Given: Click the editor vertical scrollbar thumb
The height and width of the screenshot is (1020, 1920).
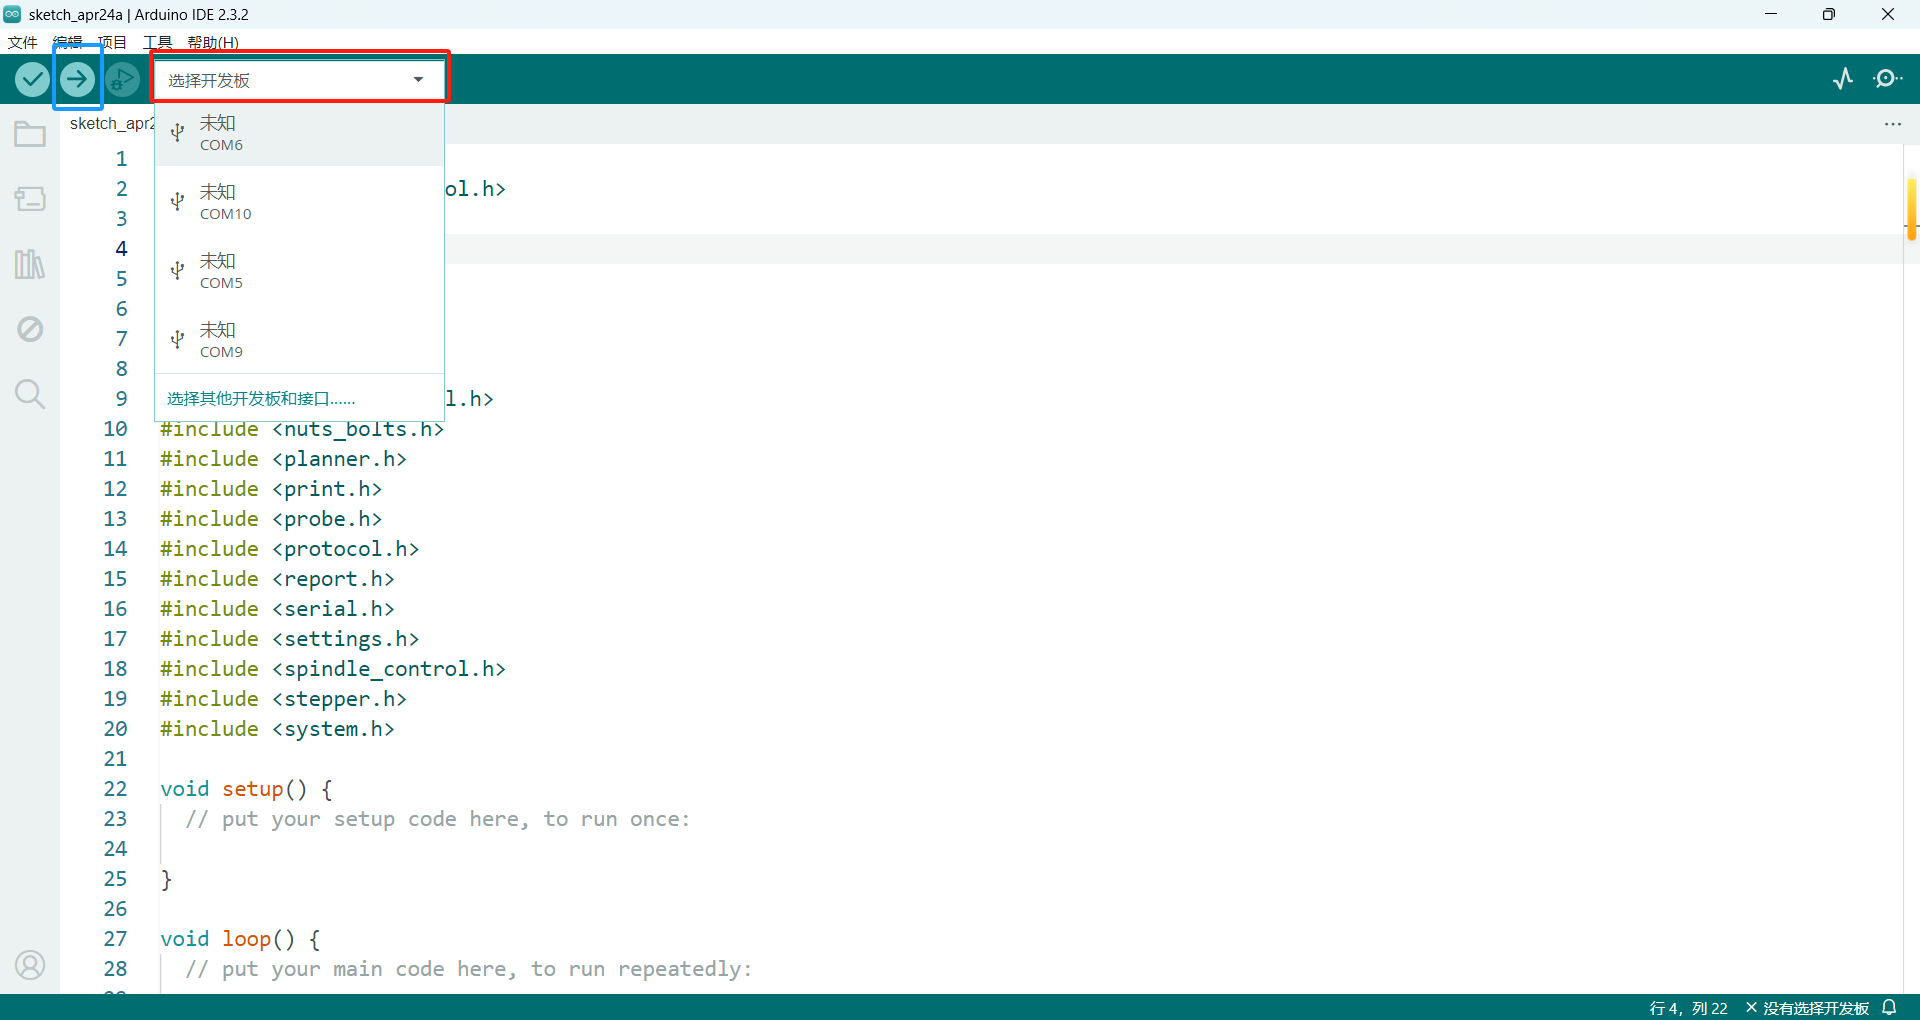Looking at the screenshot, I should point(1911,208).
